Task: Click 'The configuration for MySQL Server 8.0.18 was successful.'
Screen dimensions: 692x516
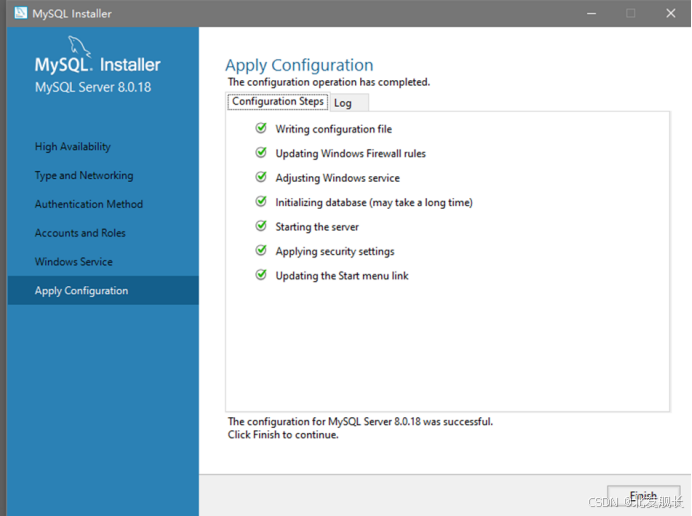Action: pos(360,422)
